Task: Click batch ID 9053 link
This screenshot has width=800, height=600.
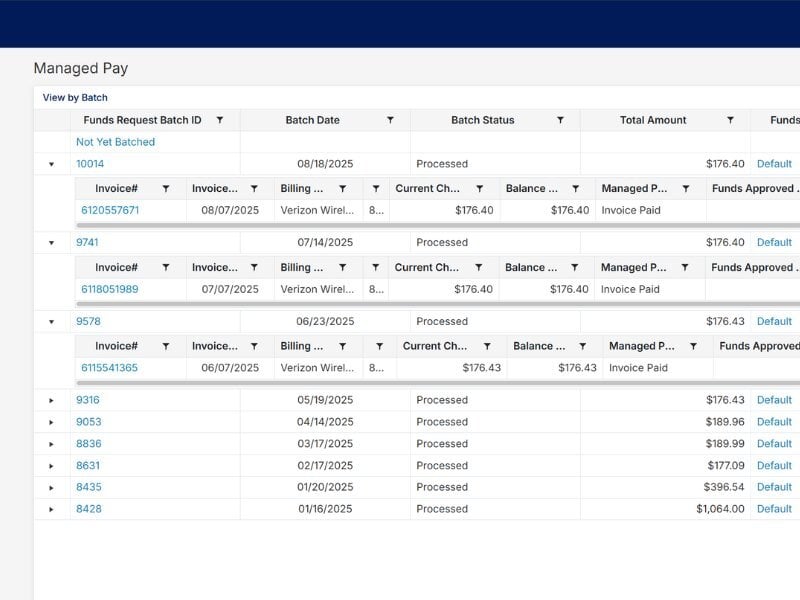Action: [x=88, y=422]
